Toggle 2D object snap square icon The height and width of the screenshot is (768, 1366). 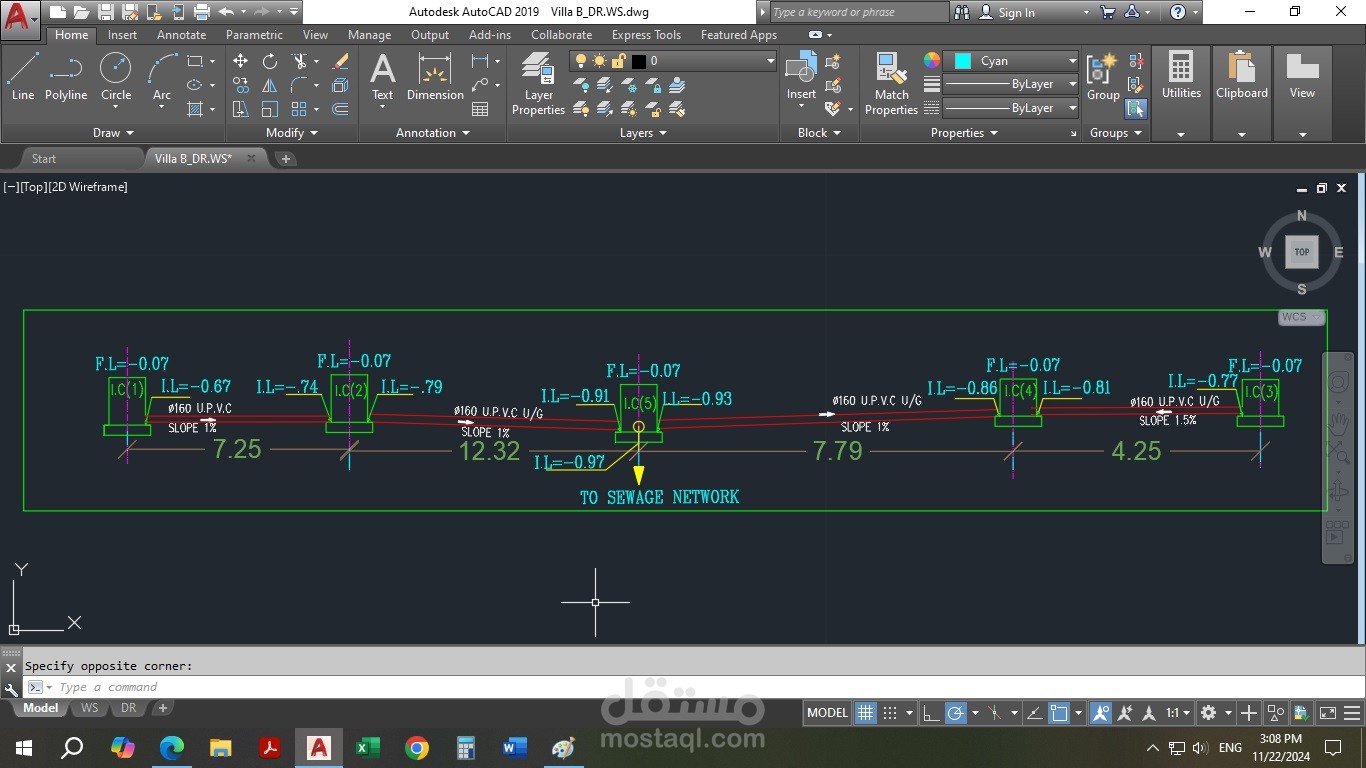pyautogui.click(x=1059, y=713)
